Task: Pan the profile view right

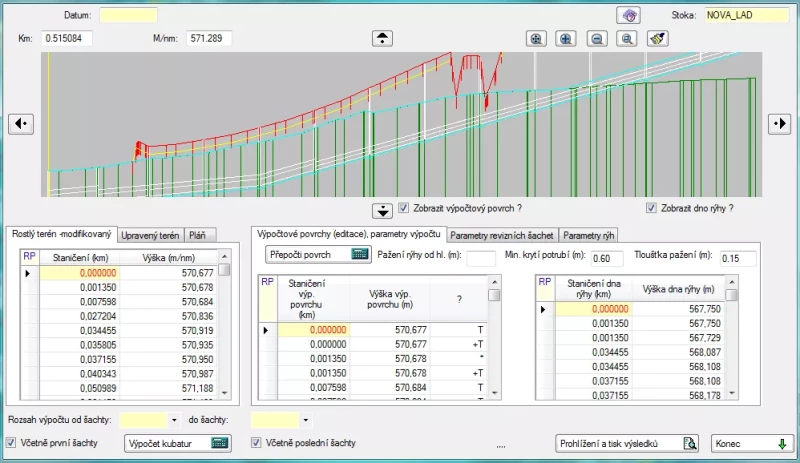Action: coord(779,123)
